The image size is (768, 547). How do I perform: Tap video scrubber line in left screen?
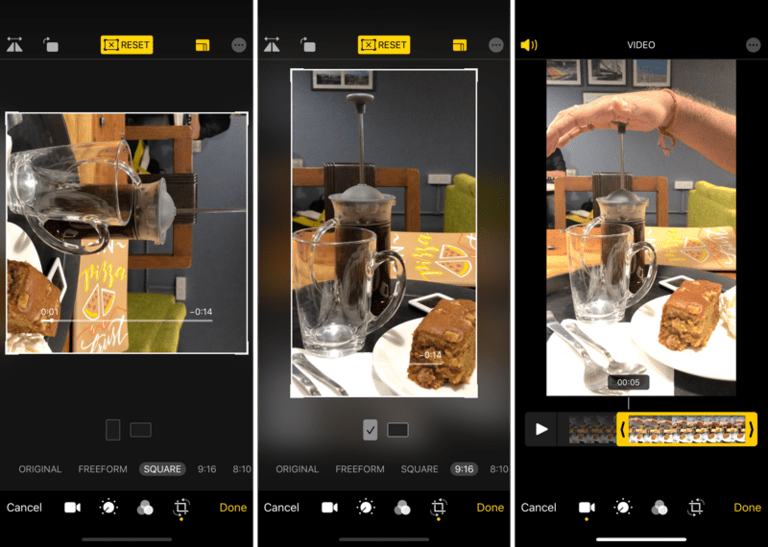tap(127, 321)
